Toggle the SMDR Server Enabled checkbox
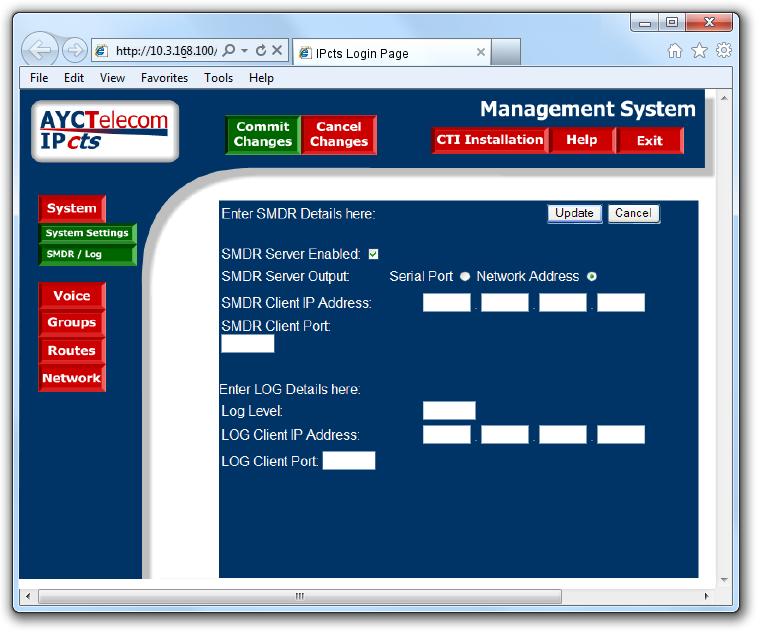The width and height of the screenshot is (760, 633). coord(373,254)
